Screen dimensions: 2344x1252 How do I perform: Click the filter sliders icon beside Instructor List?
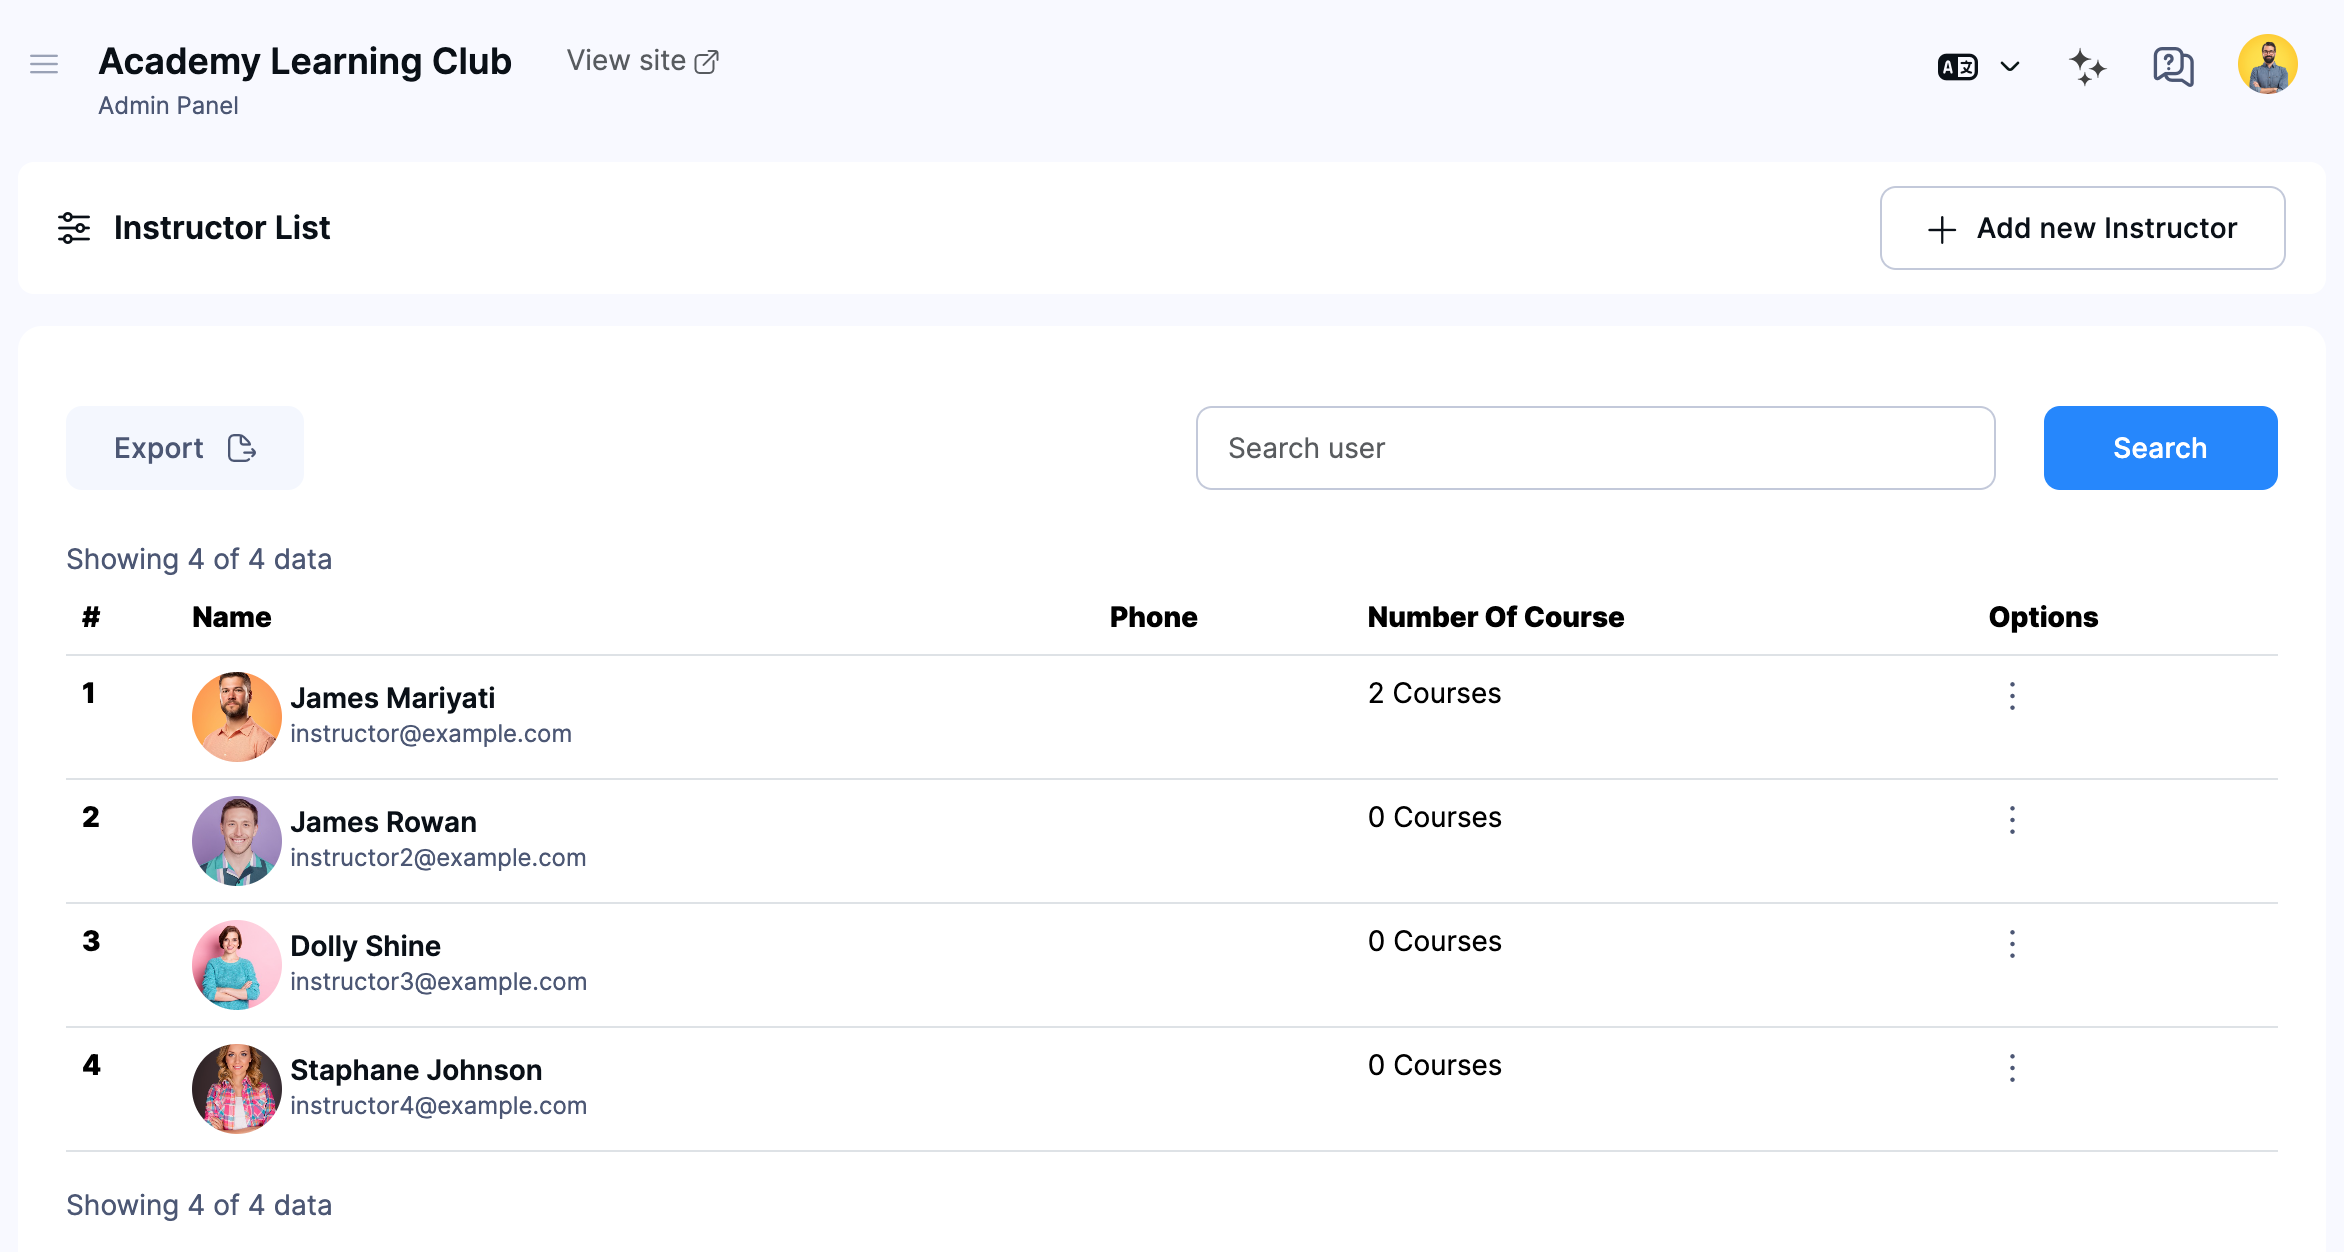tap(73, 228)
